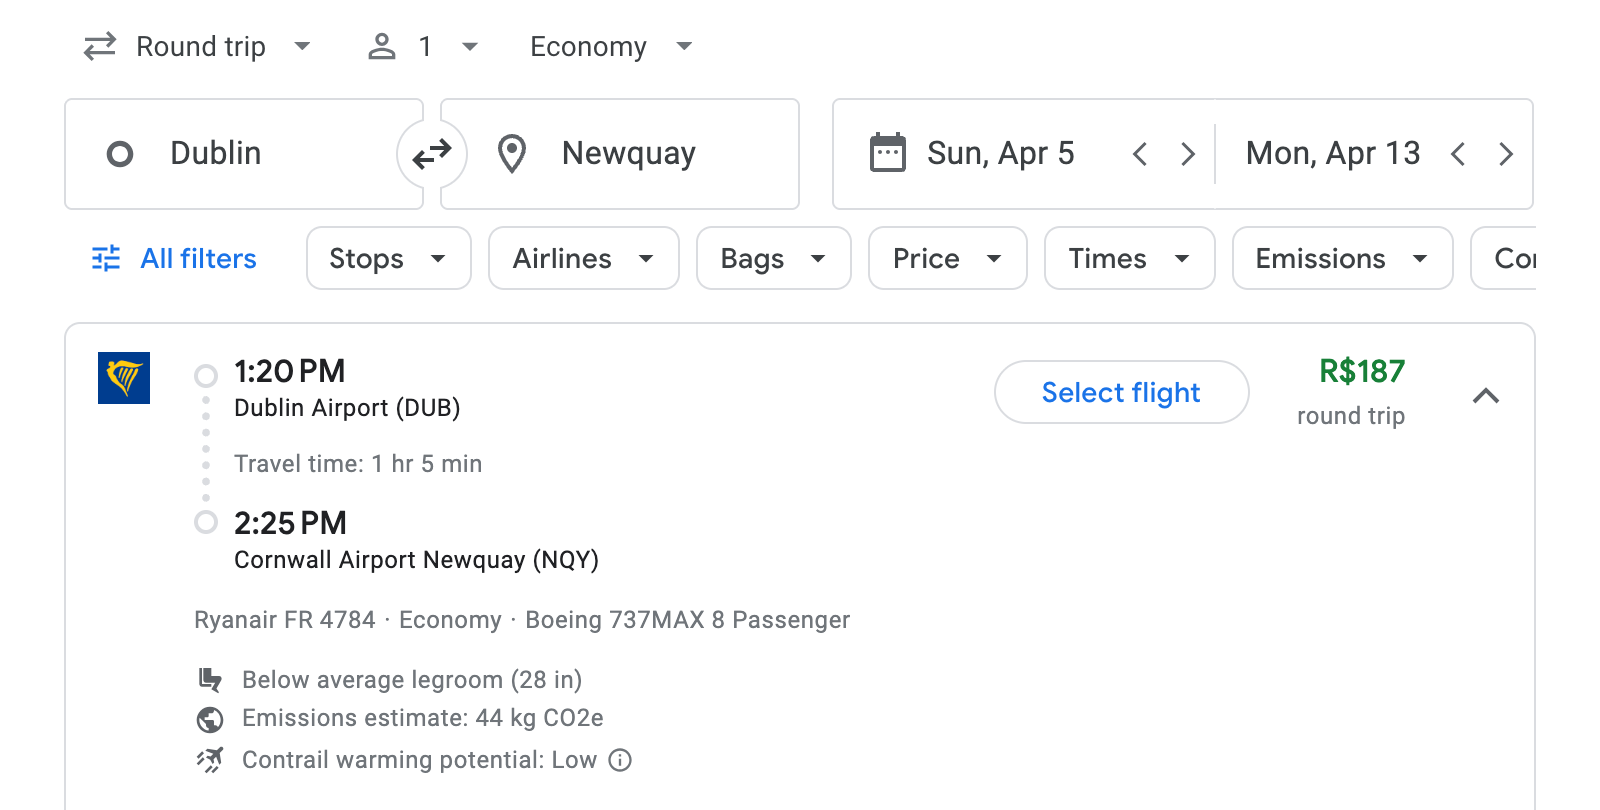
Task: Click the swap origin and destination arrows
Action: point(431,153)
